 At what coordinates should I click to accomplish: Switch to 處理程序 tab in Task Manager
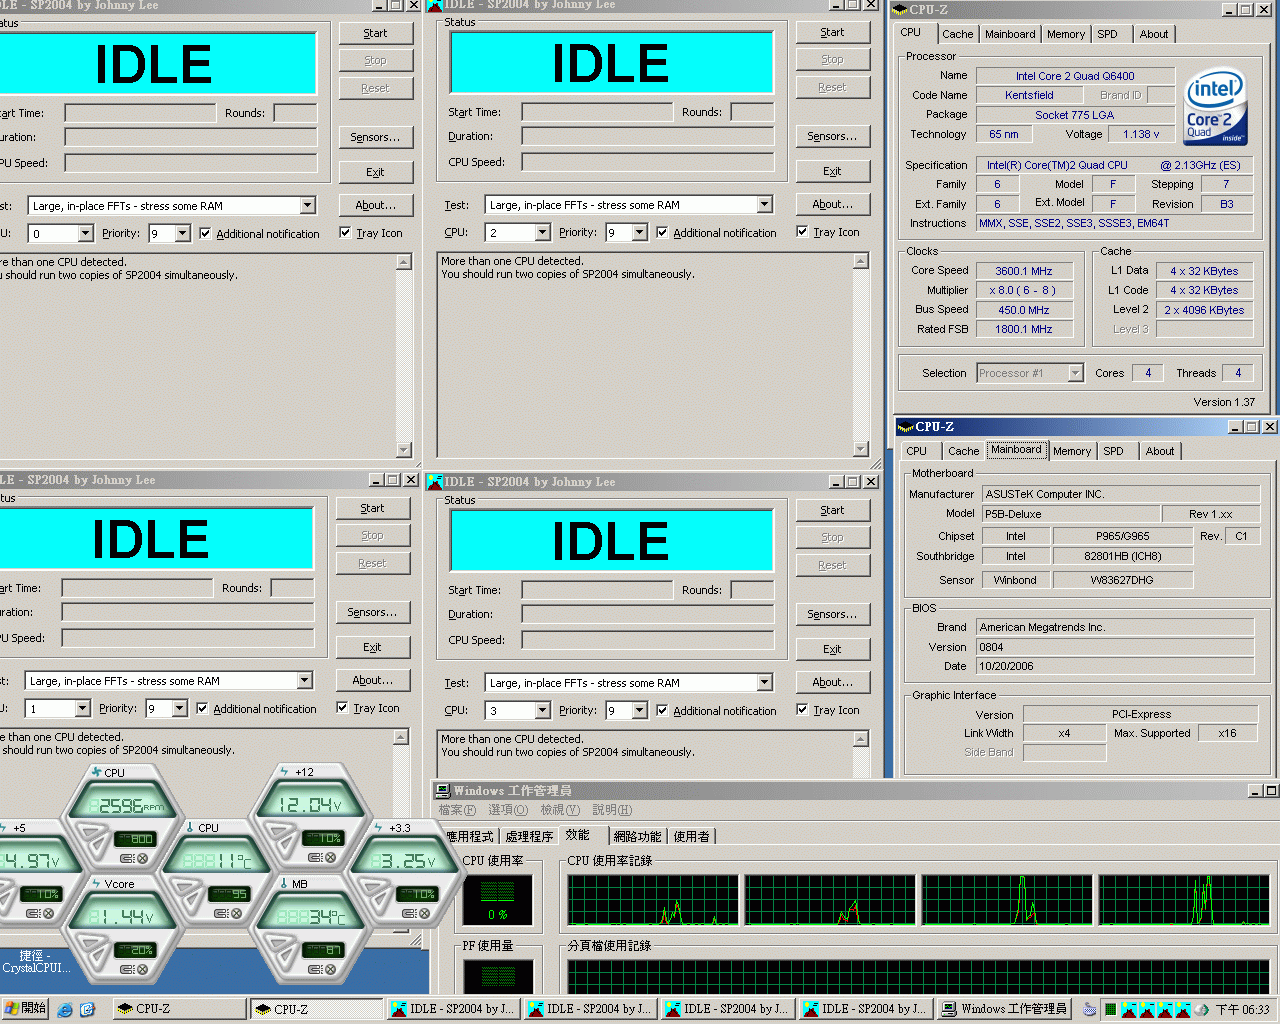tap(529, 836)
